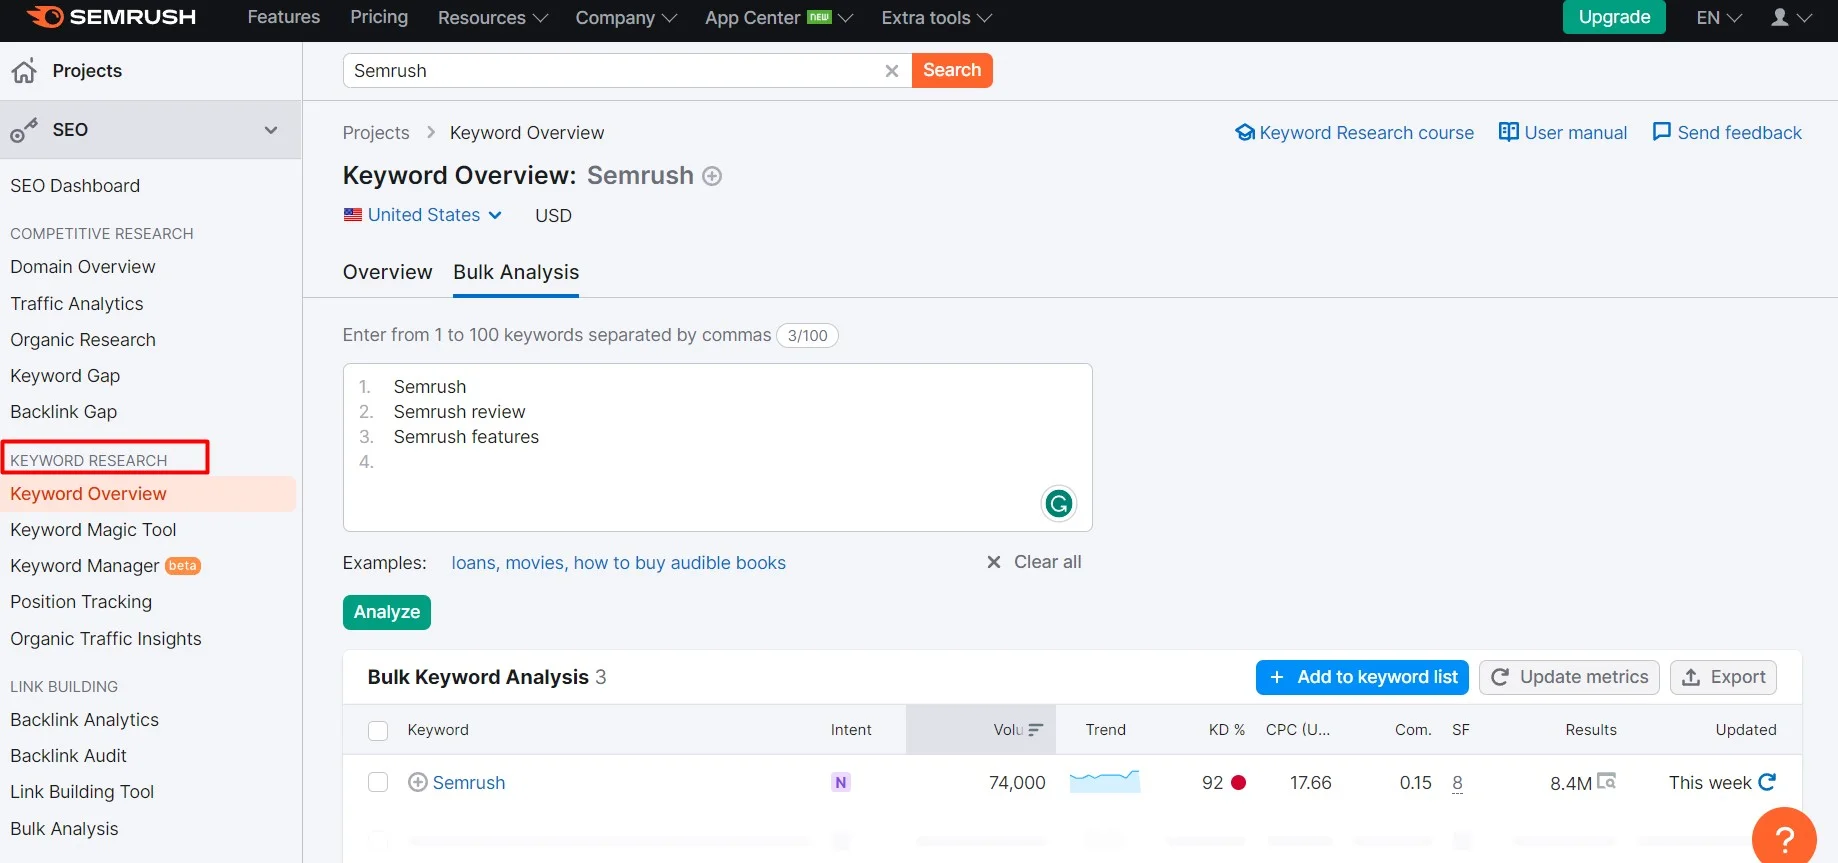1838x863 pixels.
Task: Click the KD % column header
Action: click(1226, 730)
